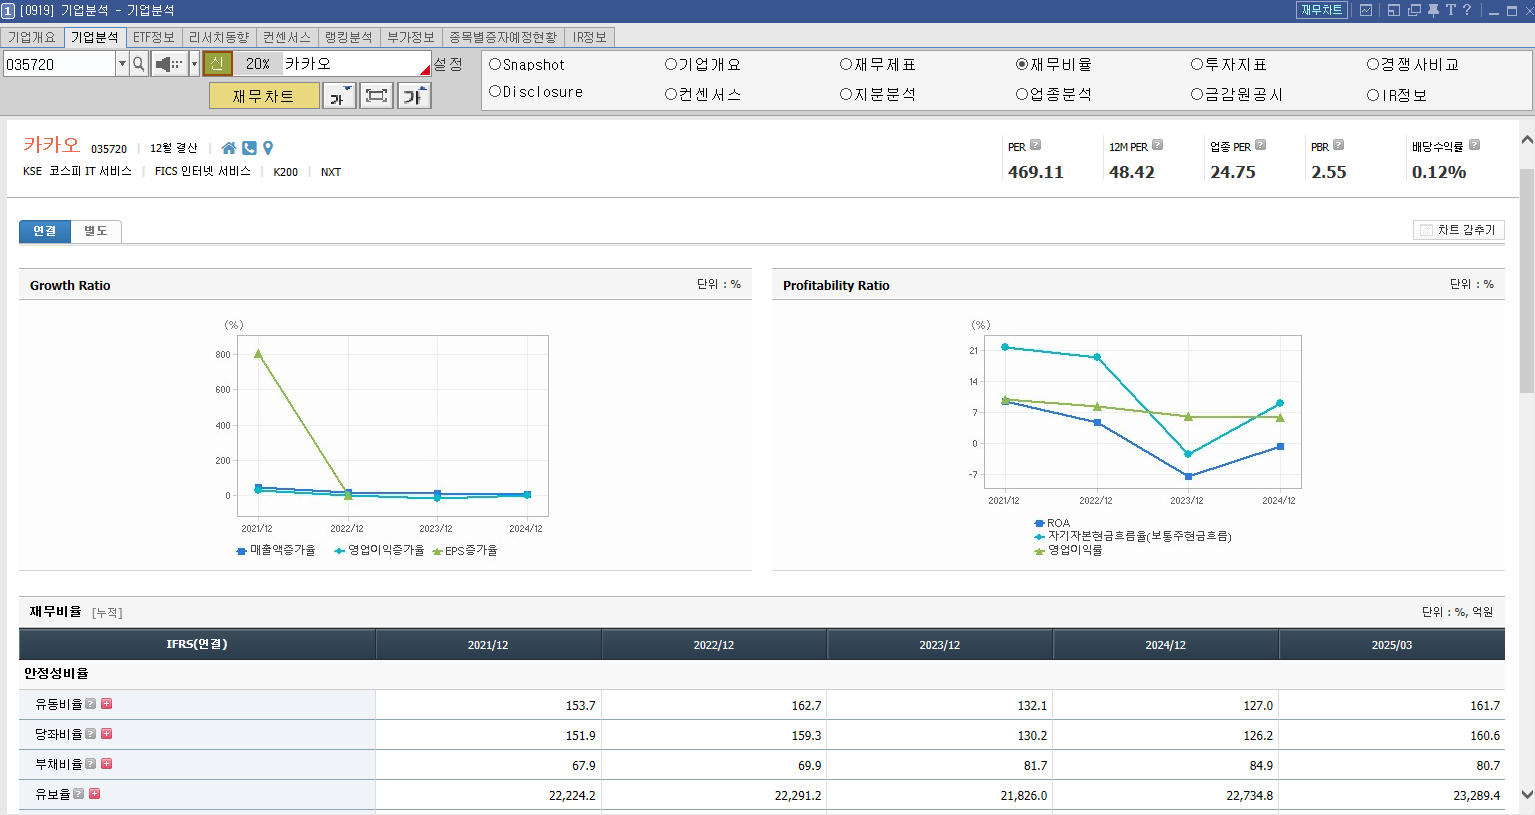Viewport: 1535px width, 815px height.
Task: Expand the 유동비율 row details
Action: pos(107,704)
